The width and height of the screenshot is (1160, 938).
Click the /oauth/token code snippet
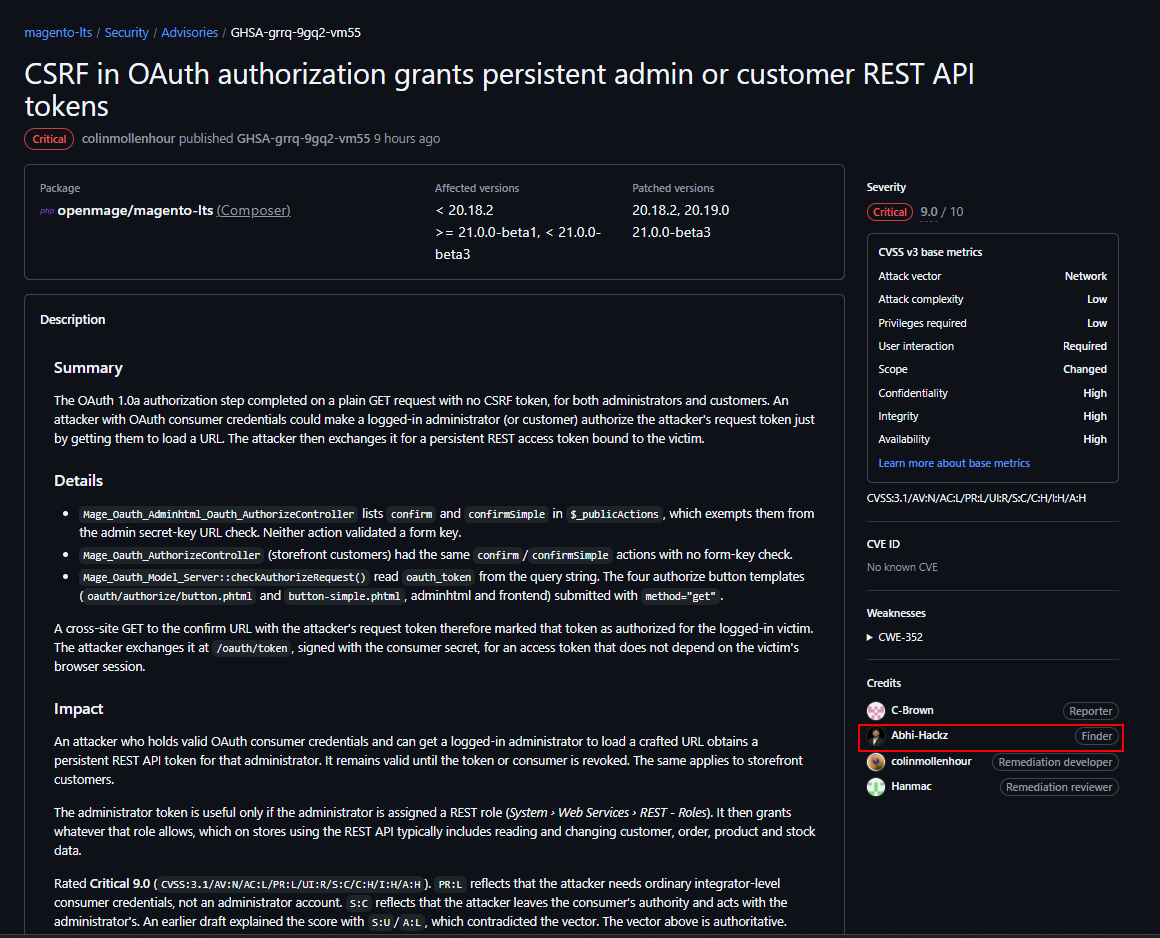pos(252,648)
